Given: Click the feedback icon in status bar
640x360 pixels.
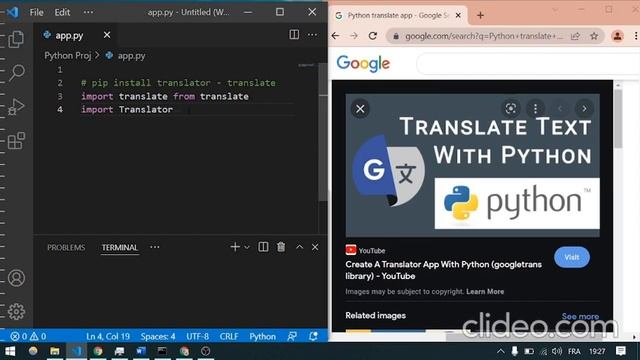Looking at the screenshot, I should click(x=292, y=336).
